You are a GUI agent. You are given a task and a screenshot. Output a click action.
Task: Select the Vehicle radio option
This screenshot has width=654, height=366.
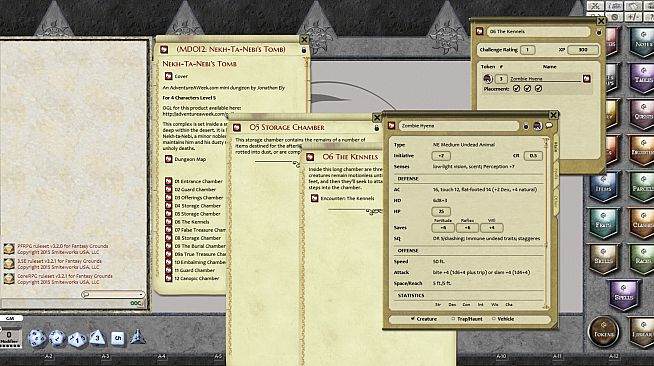503,319
